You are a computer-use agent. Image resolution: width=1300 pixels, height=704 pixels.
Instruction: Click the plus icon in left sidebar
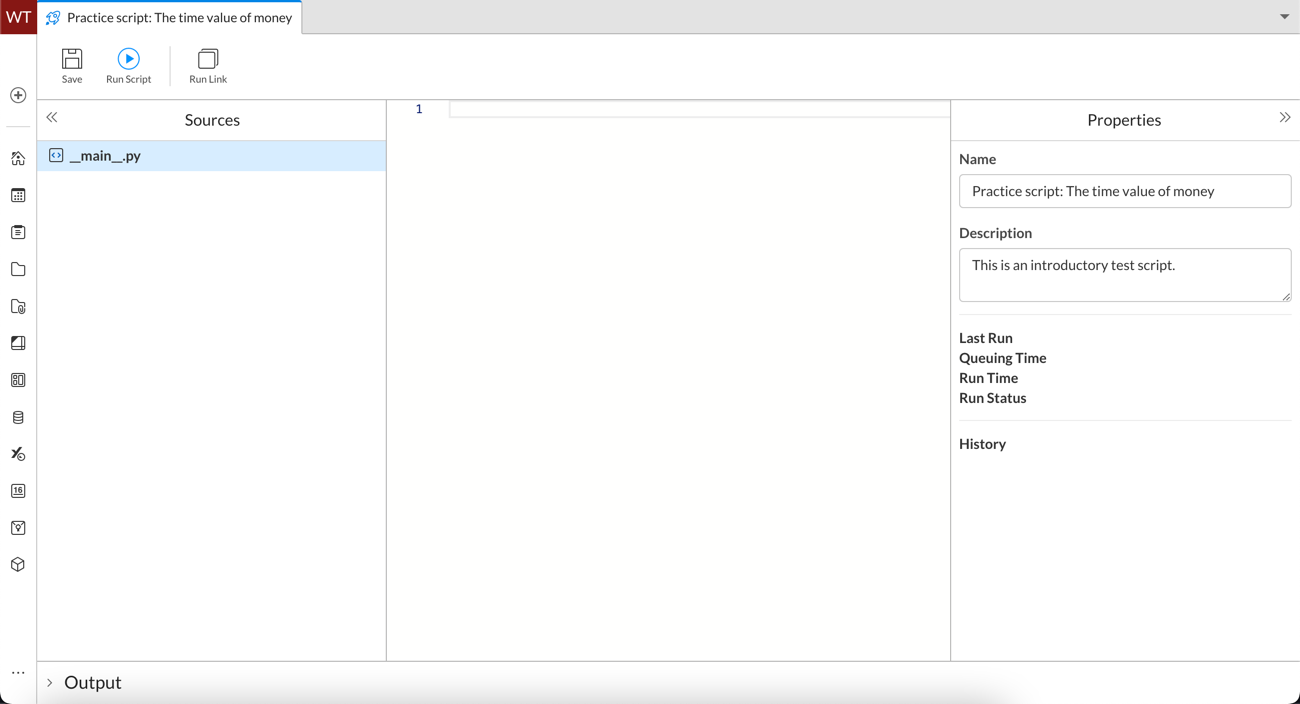(18, 95)
